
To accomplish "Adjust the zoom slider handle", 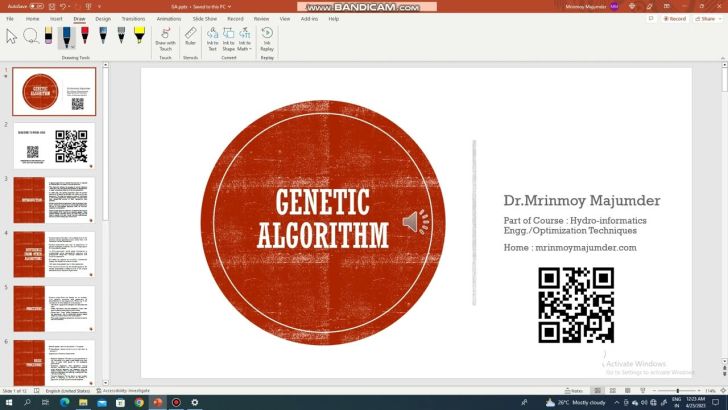I will [x=677, y=391].
